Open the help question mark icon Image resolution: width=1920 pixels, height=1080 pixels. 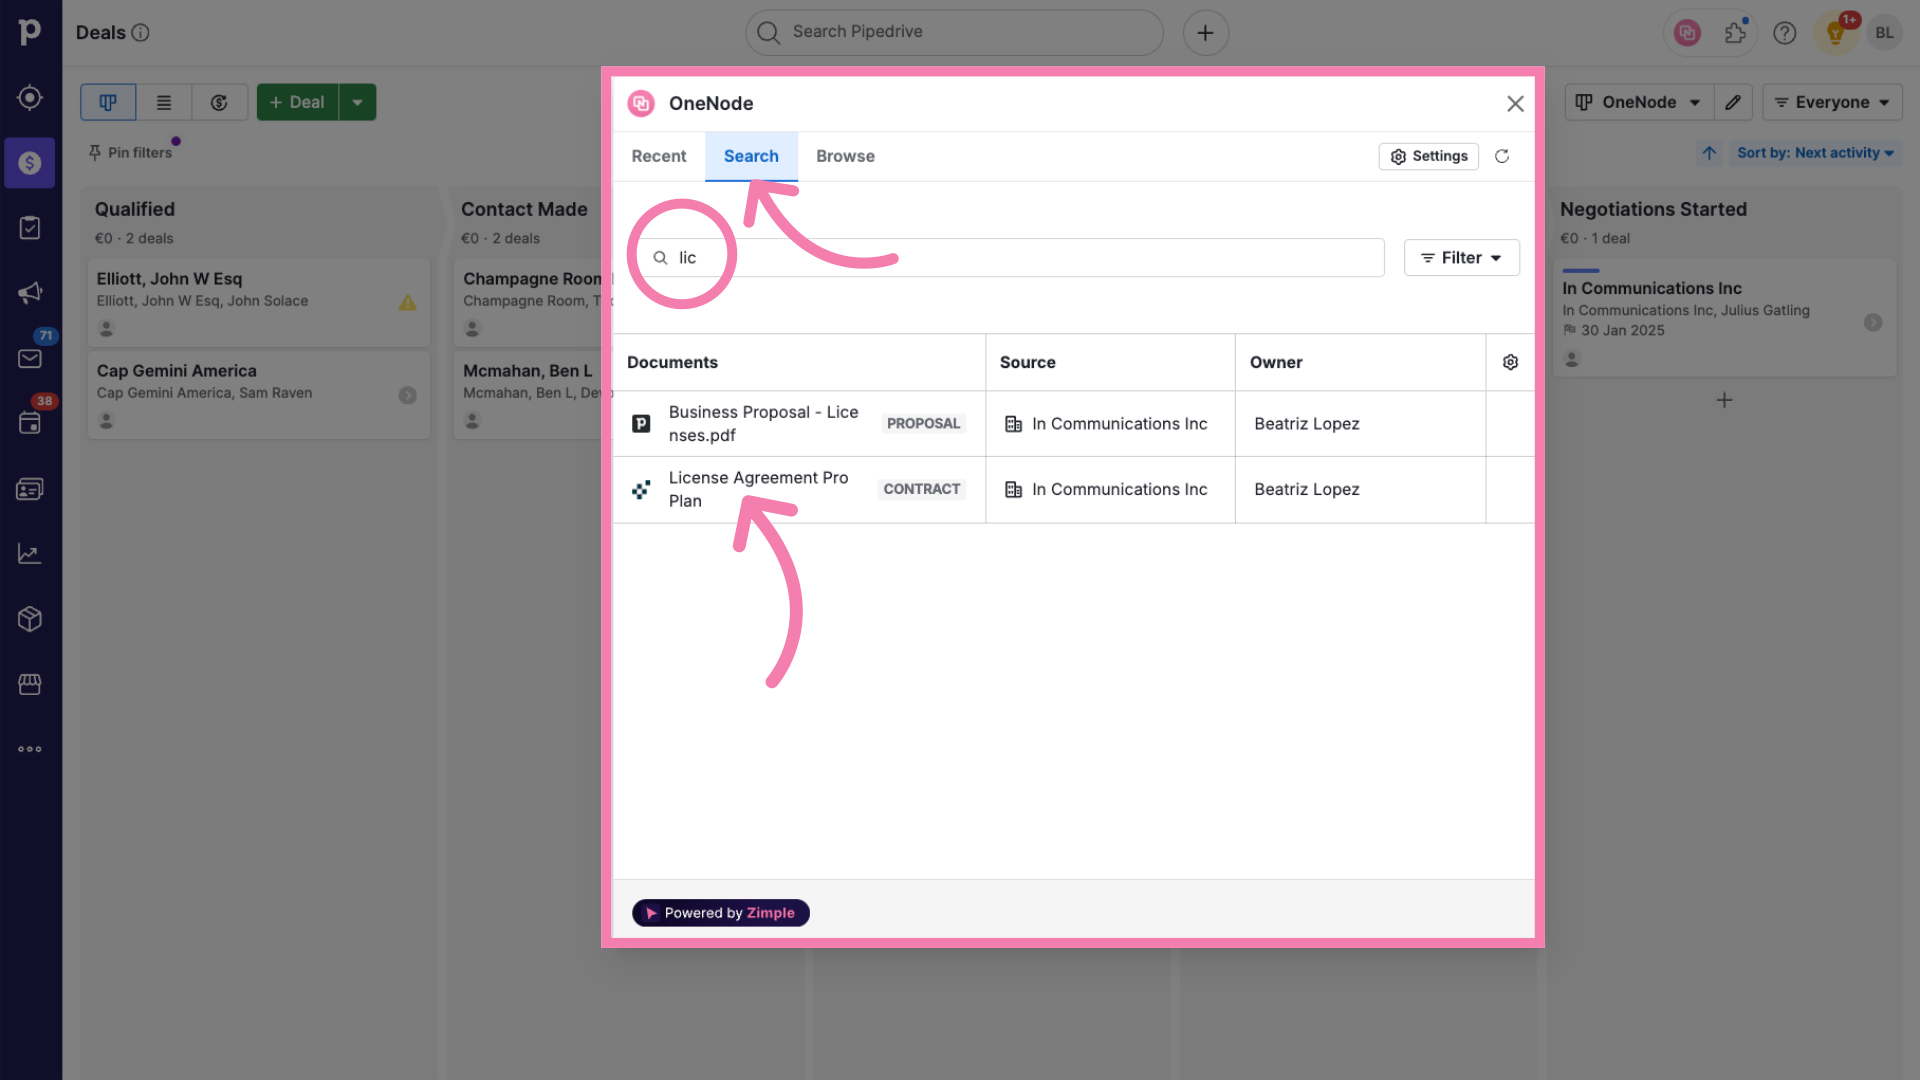pyautogui.click(x=1785, y=33)
